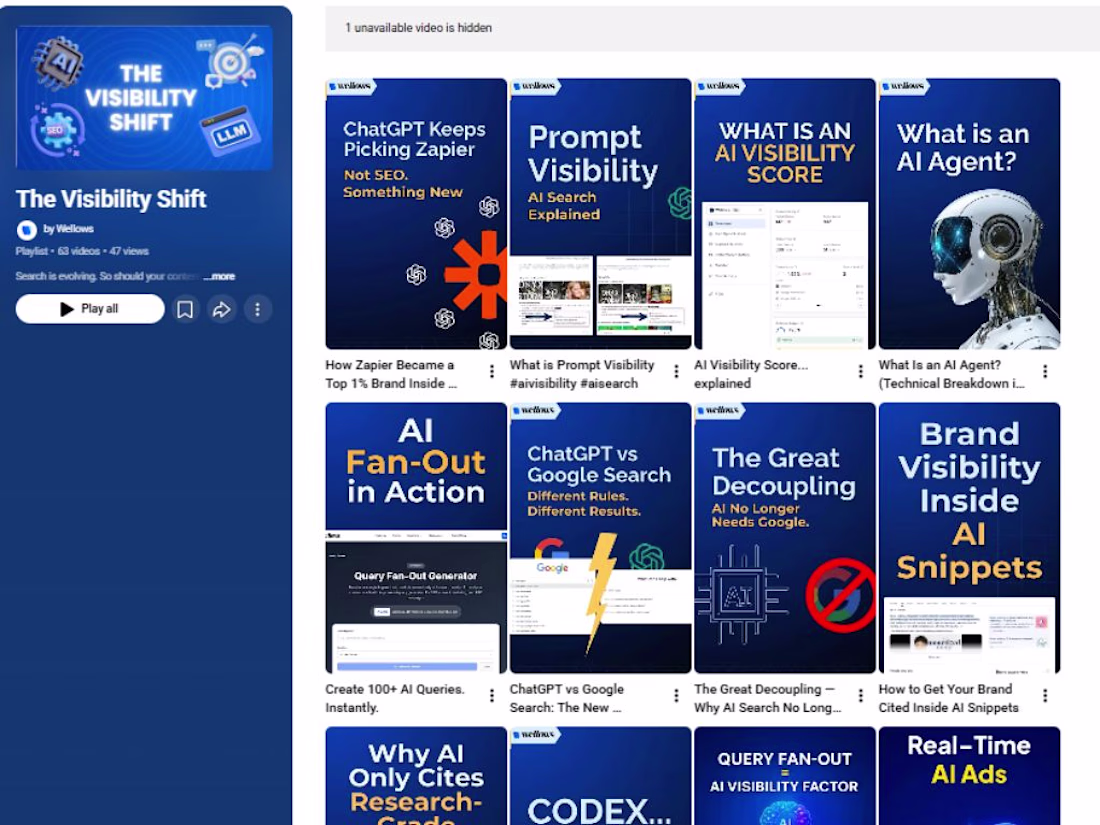1100x825 pixels.
Task: Open the Real-Time AI Ads thumbnail
Action: (970, 776)
